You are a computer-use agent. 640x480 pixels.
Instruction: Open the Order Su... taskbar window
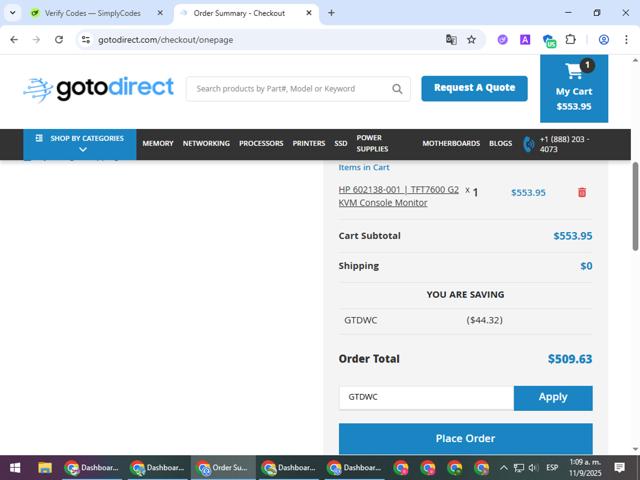(223, 468)
